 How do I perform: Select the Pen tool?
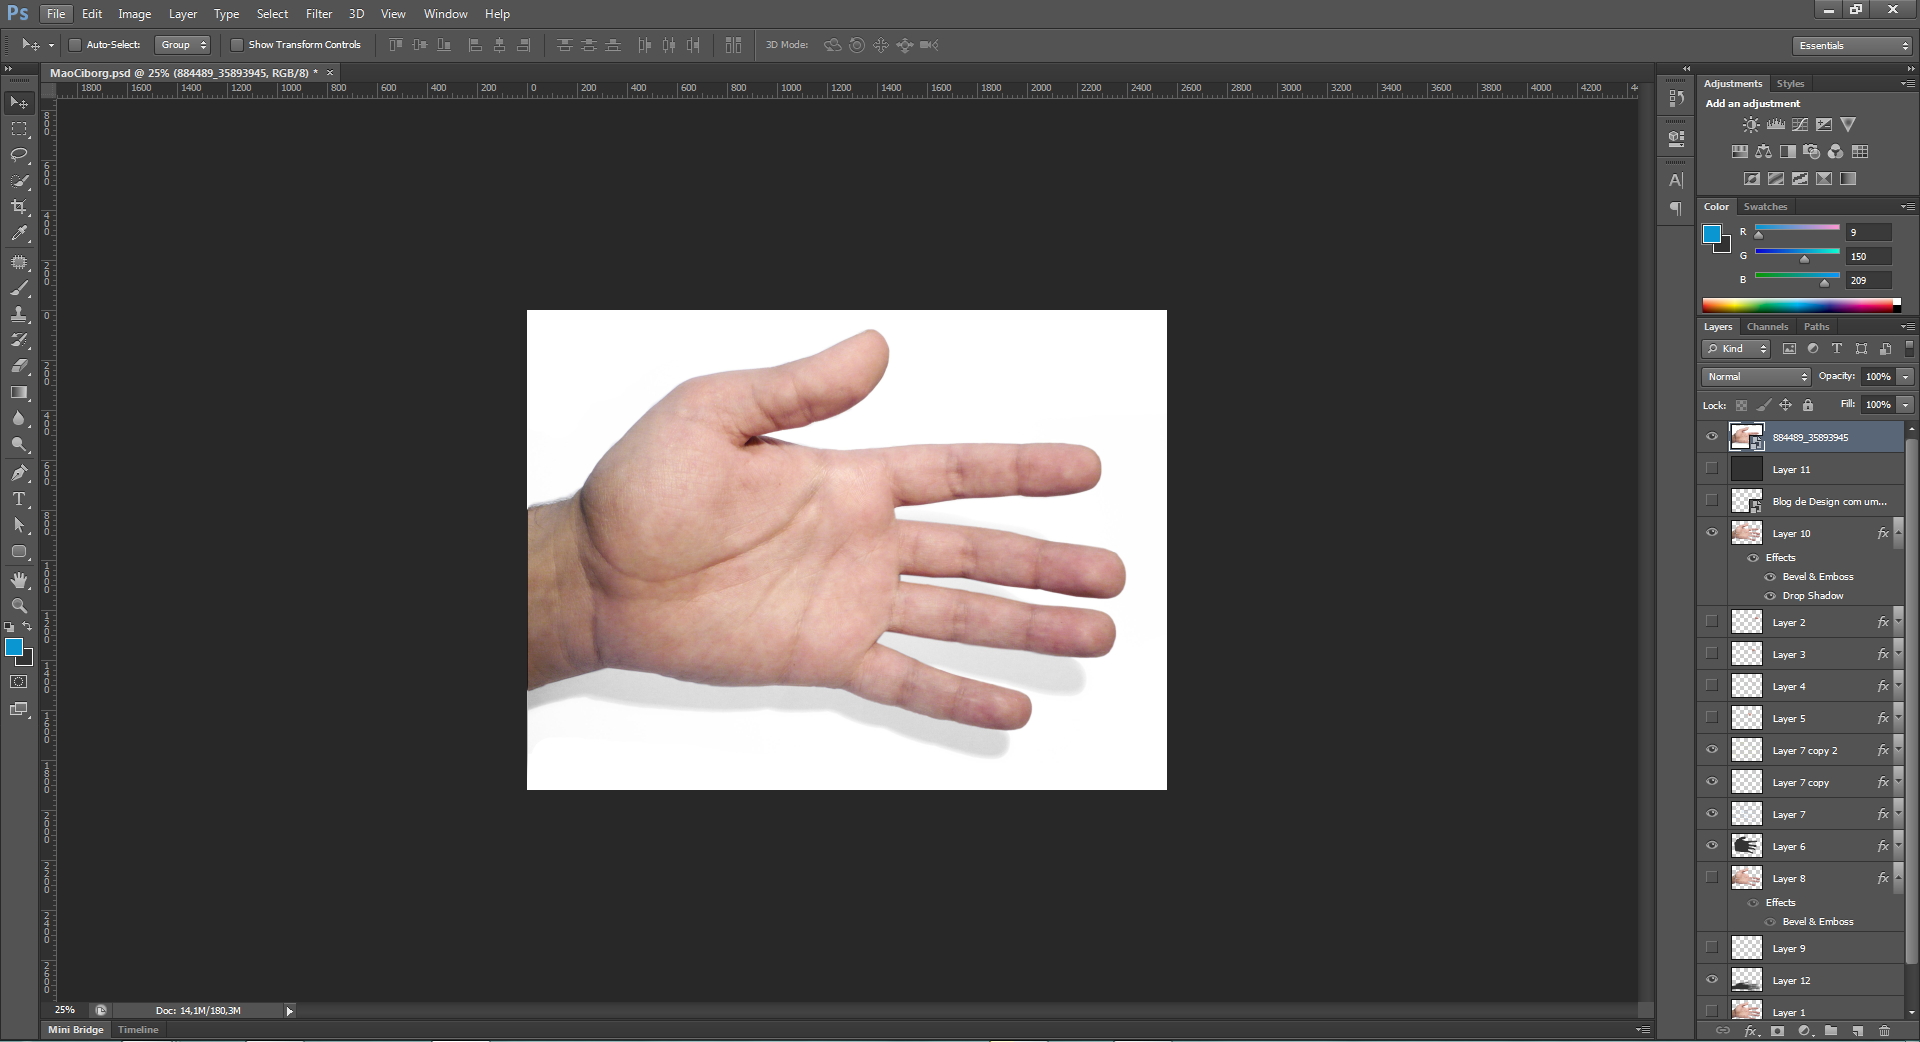pyautogui.click(x=19, y=473)
